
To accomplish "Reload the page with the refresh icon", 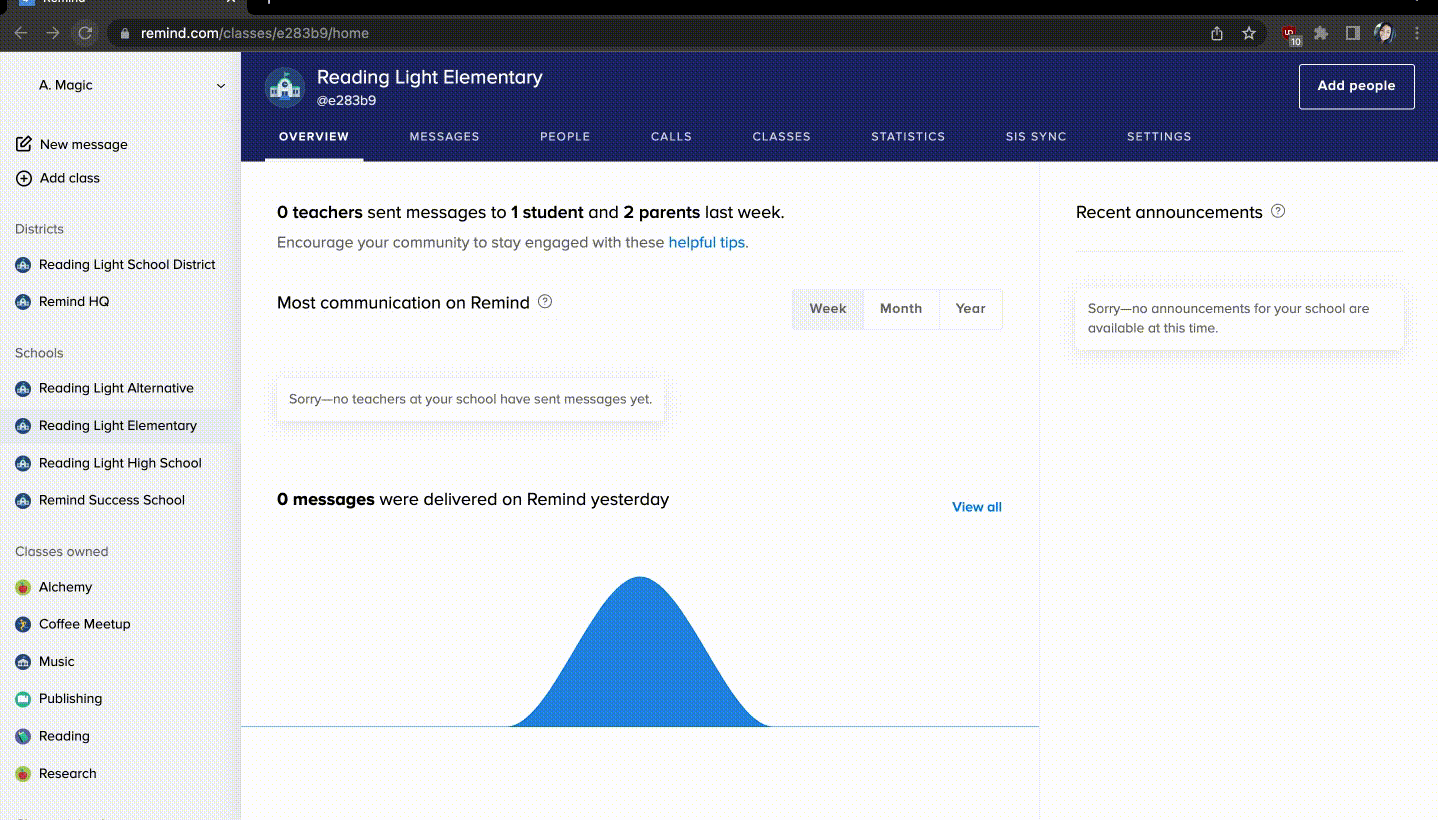I will click(x=85, y=33).
